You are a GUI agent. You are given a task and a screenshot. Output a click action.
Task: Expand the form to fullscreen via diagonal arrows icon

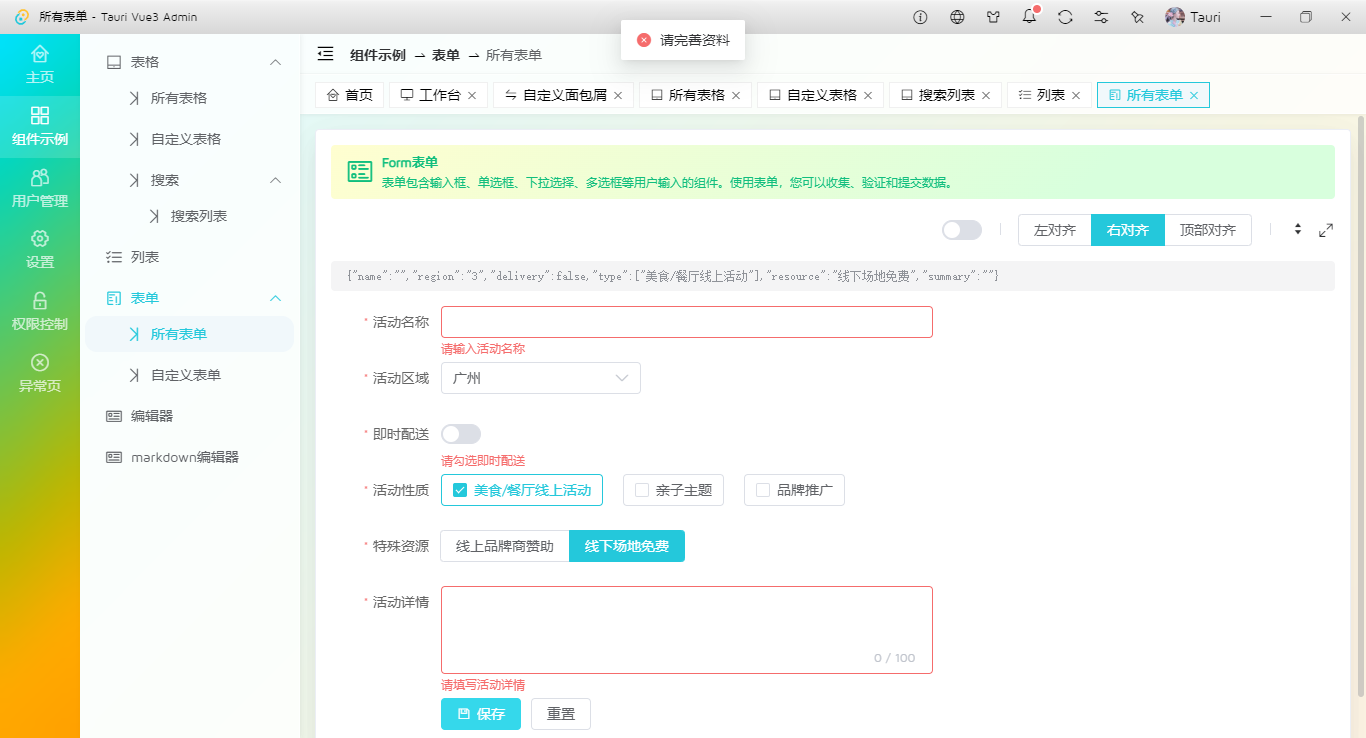click(1327, 229)
